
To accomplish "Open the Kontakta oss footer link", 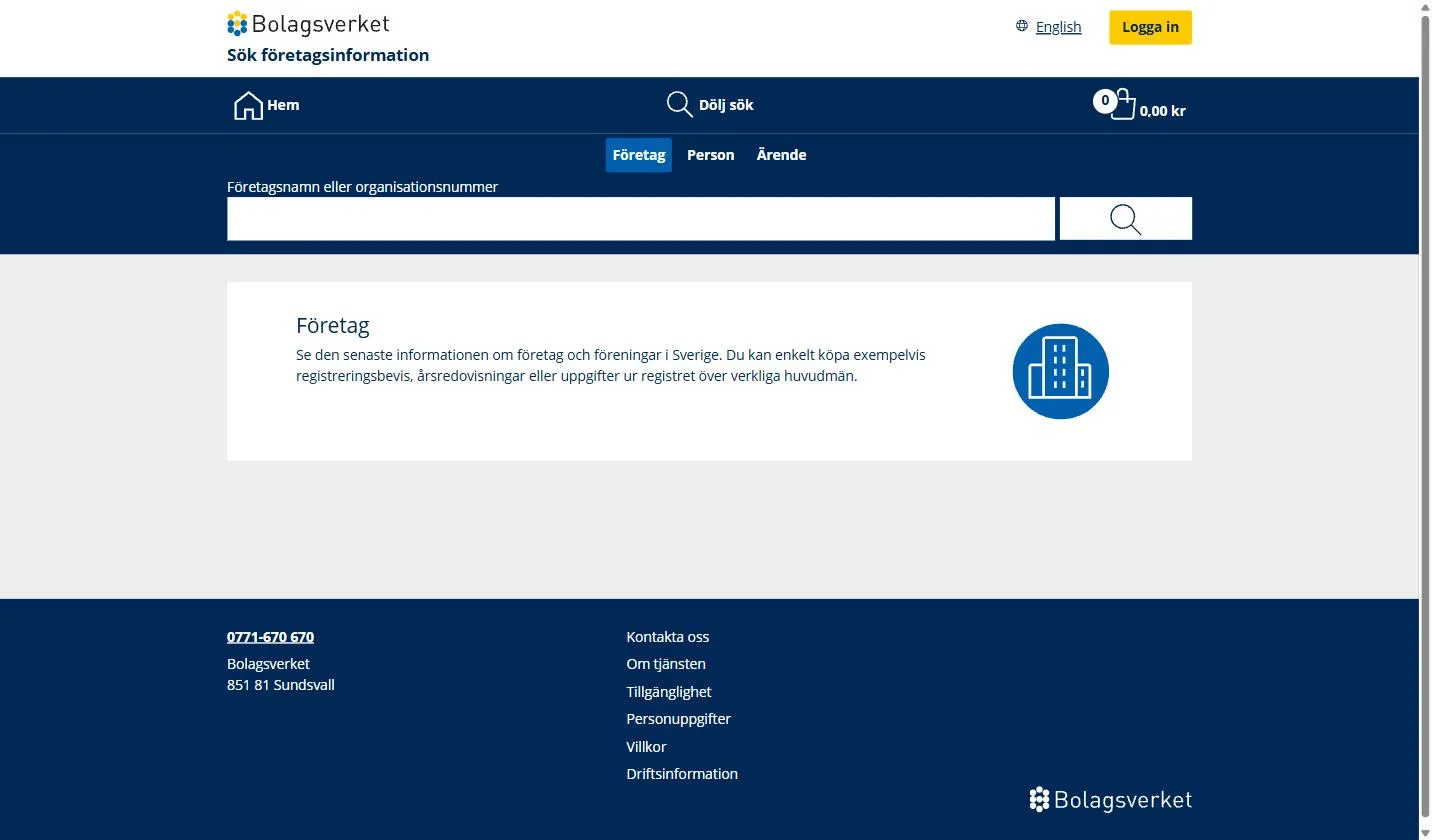I will [668, 637].
